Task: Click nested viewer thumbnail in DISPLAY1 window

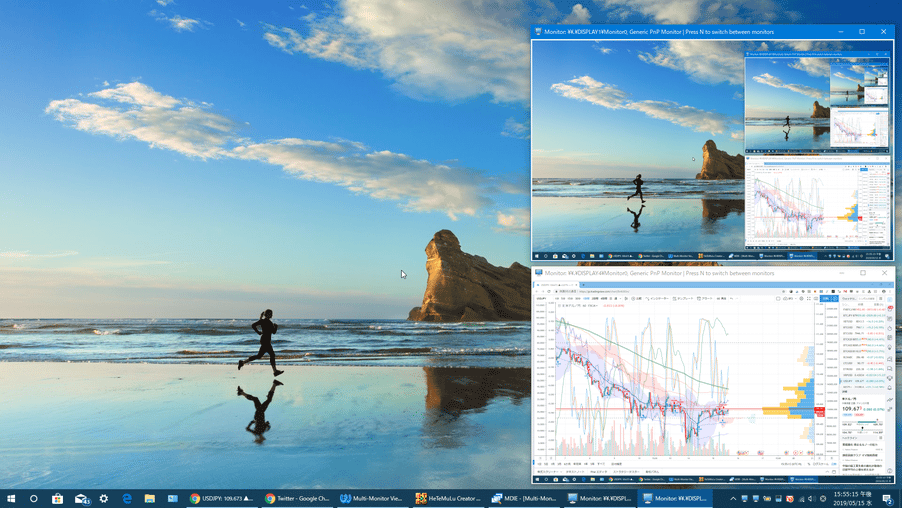Action: tap(817, 102)
